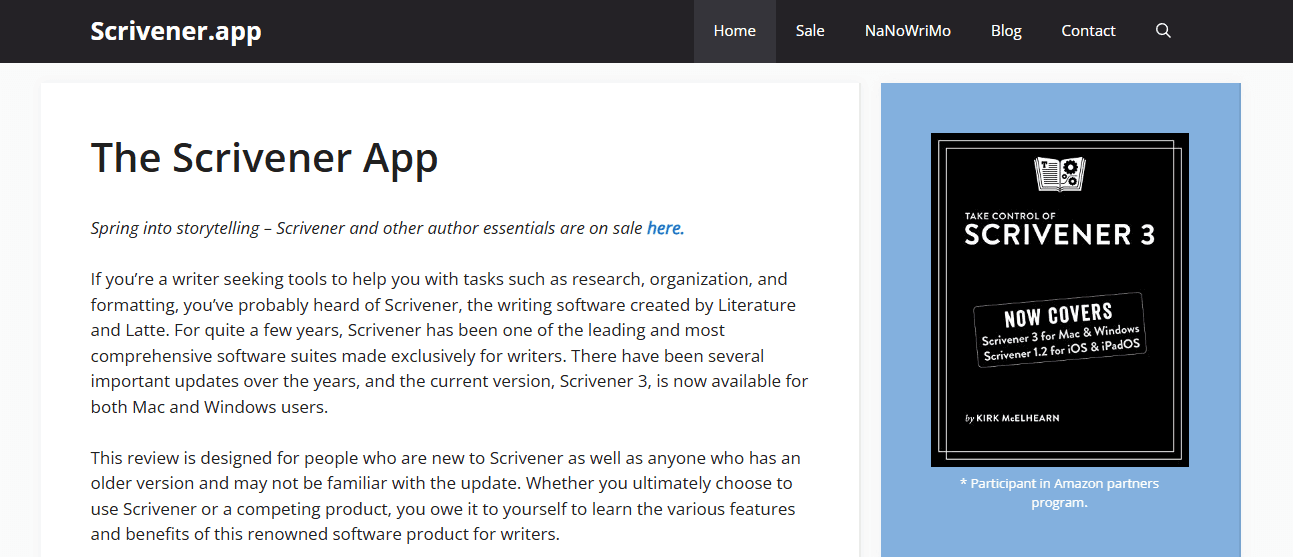The width and height of the screenshot is (1293, 557).
Task: Click the "NOW COVERS" badge on the book
Action: tap(1060, 330)
